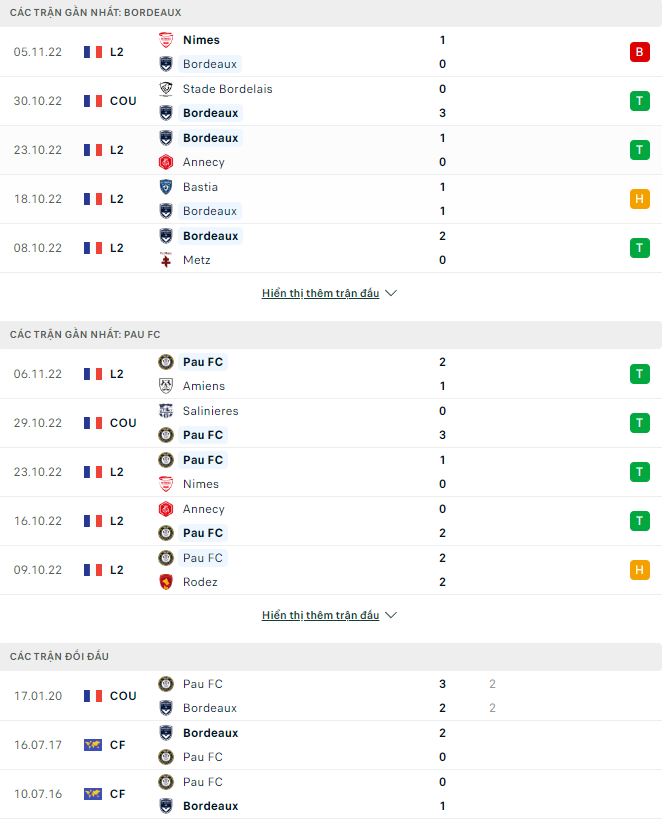Viewport: 668px width, 824px height.
Task: Toggle the green T result badge for Bordeaux vs Annecy
Action: (639, 150)
